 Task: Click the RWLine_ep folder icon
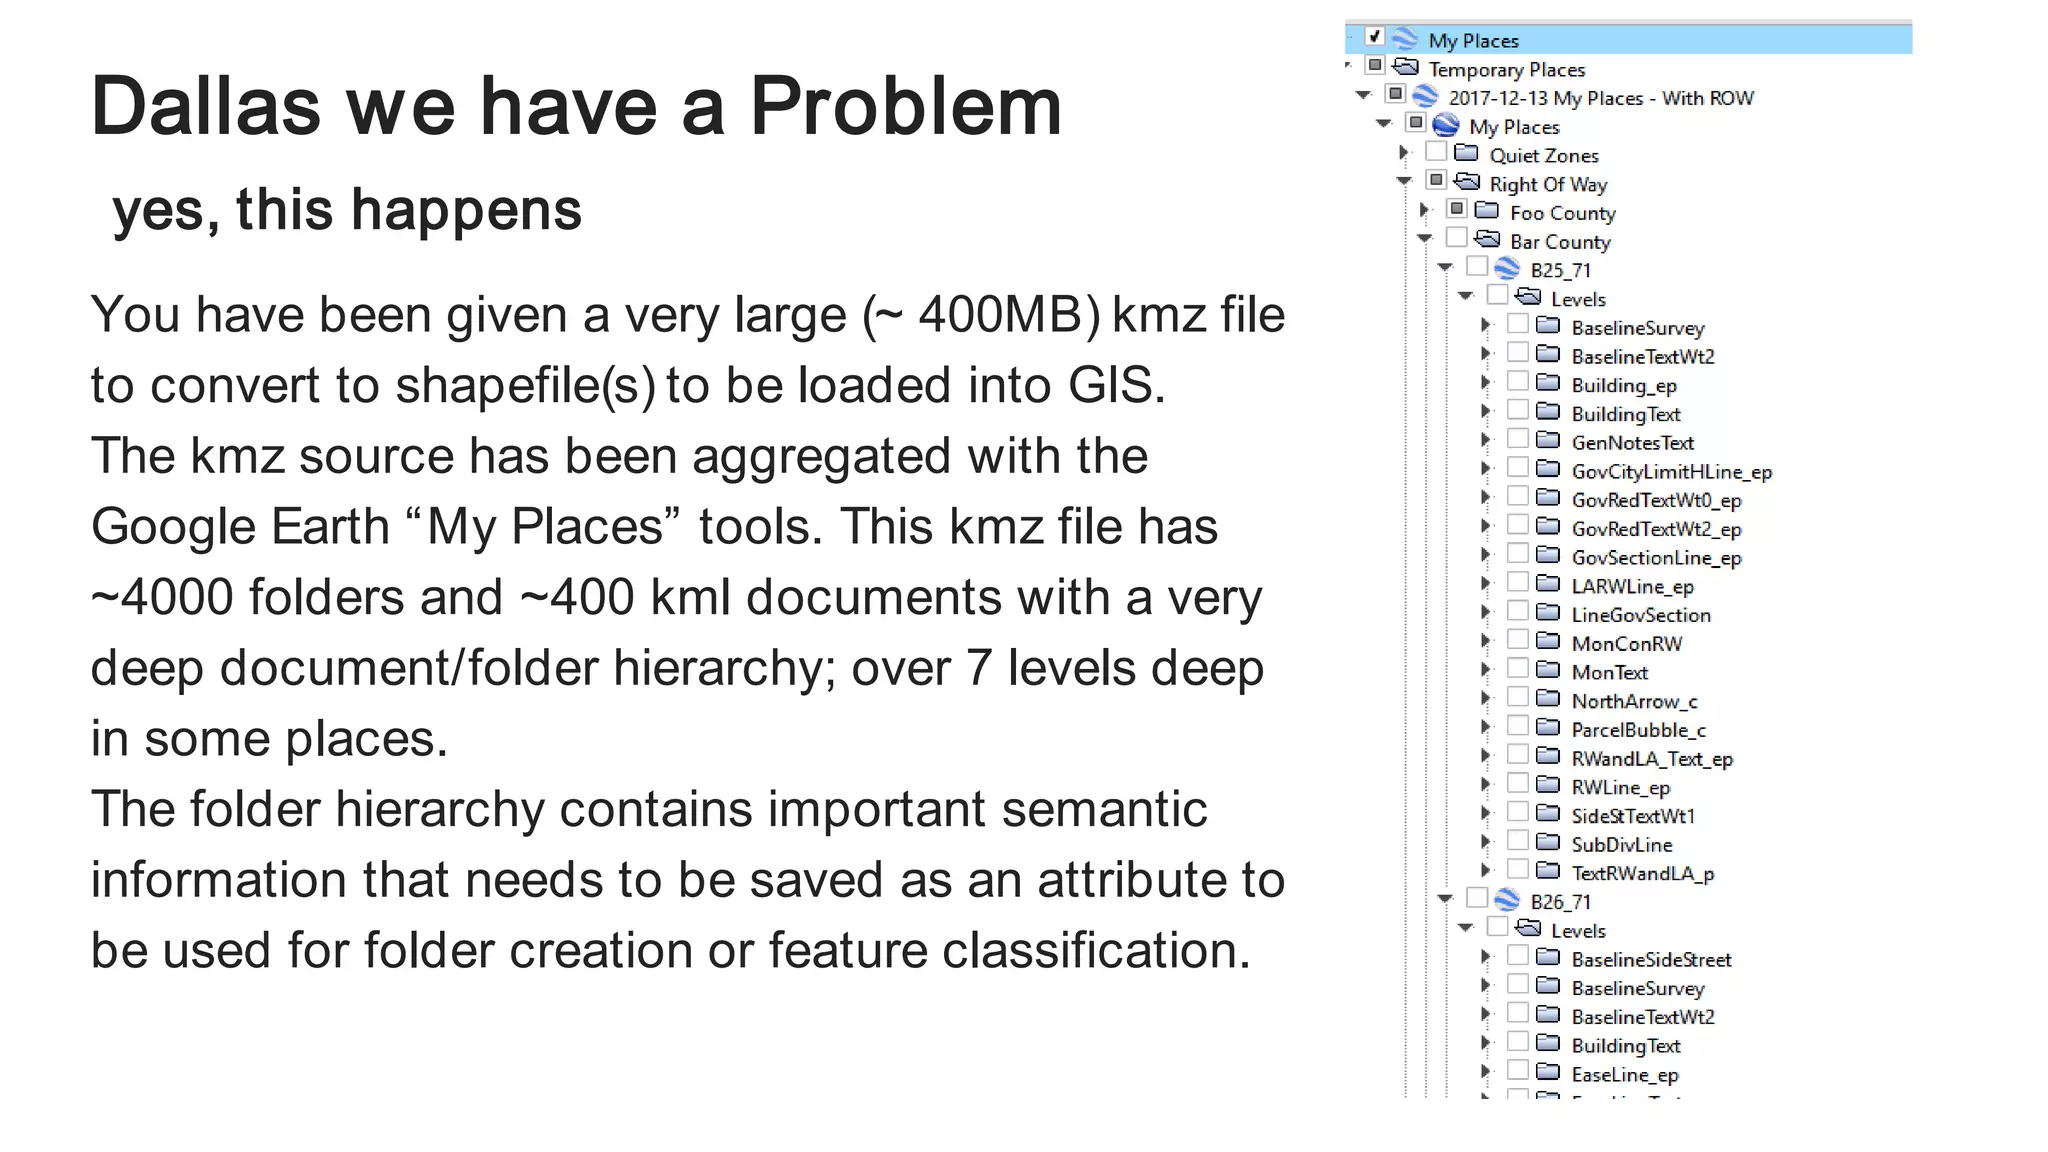(x=1548, y=785)
